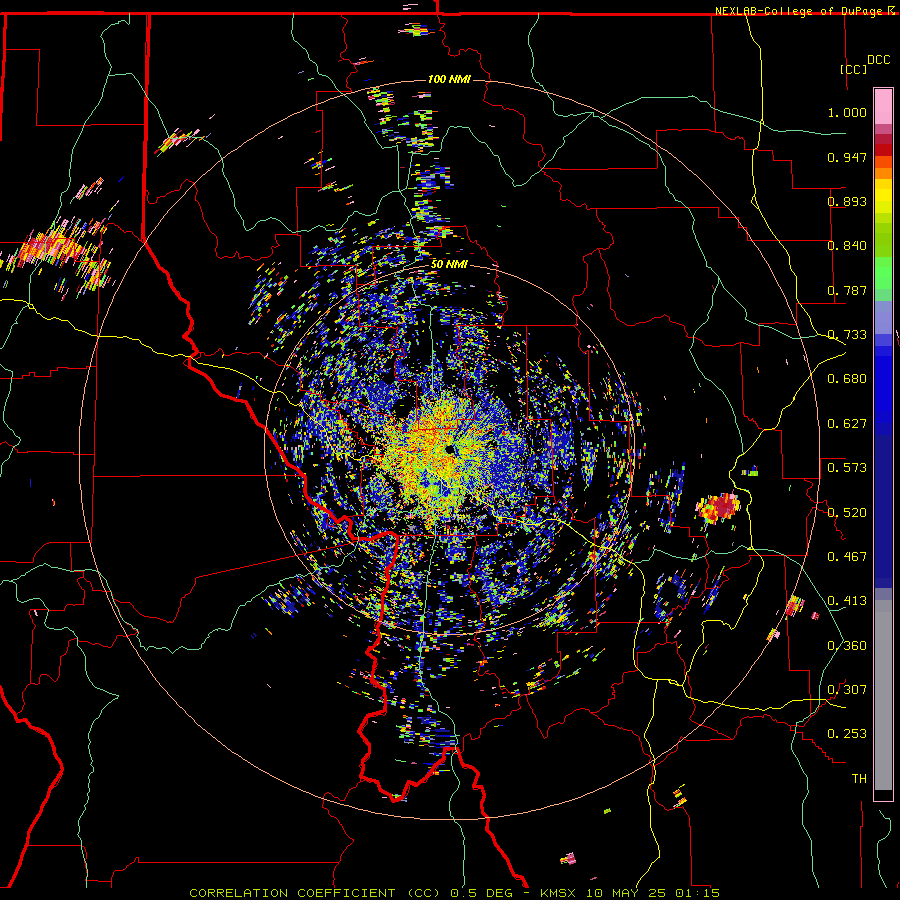
Task: Select the 0.893 scale value
Action: pyautogui.click(x=847, y=201)
